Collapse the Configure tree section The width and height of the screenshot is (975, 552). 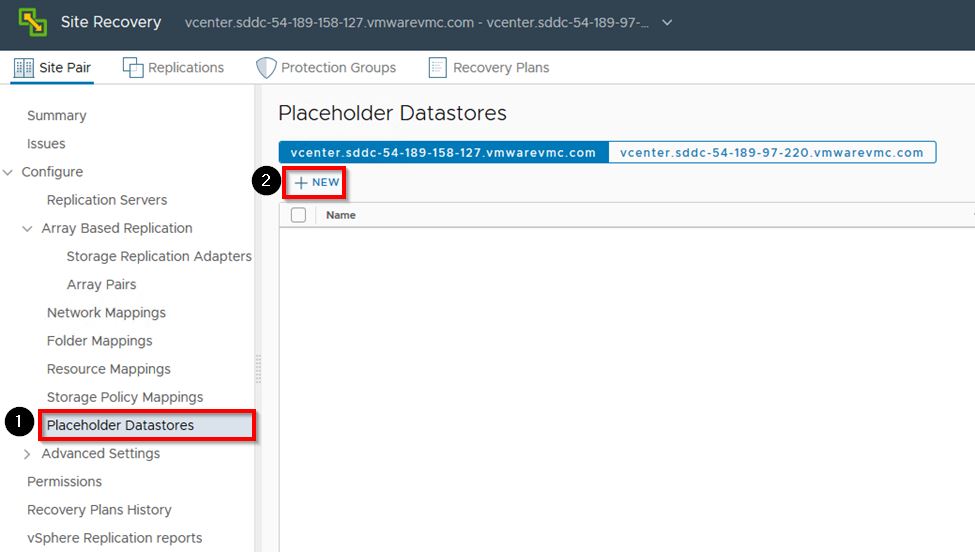[x=8, y=172]
